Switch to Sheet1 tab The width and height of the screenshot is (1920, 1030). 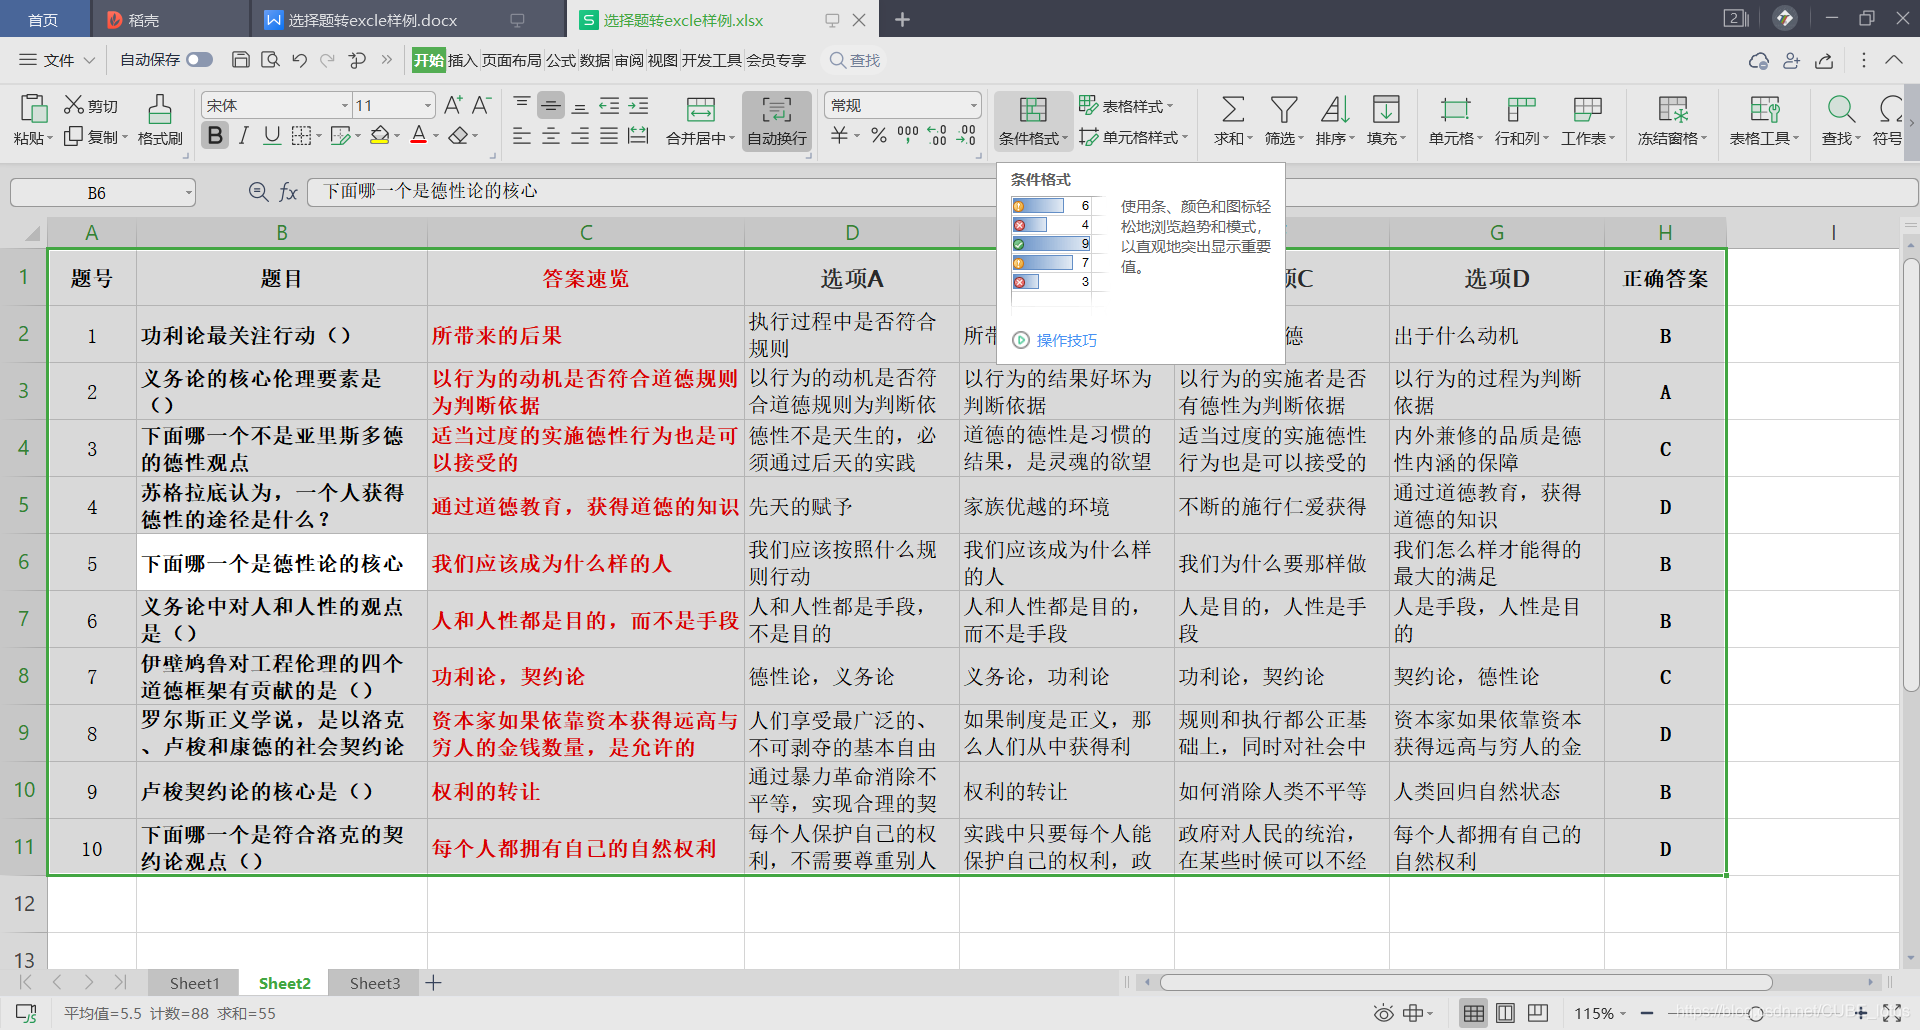coord(194,983)
